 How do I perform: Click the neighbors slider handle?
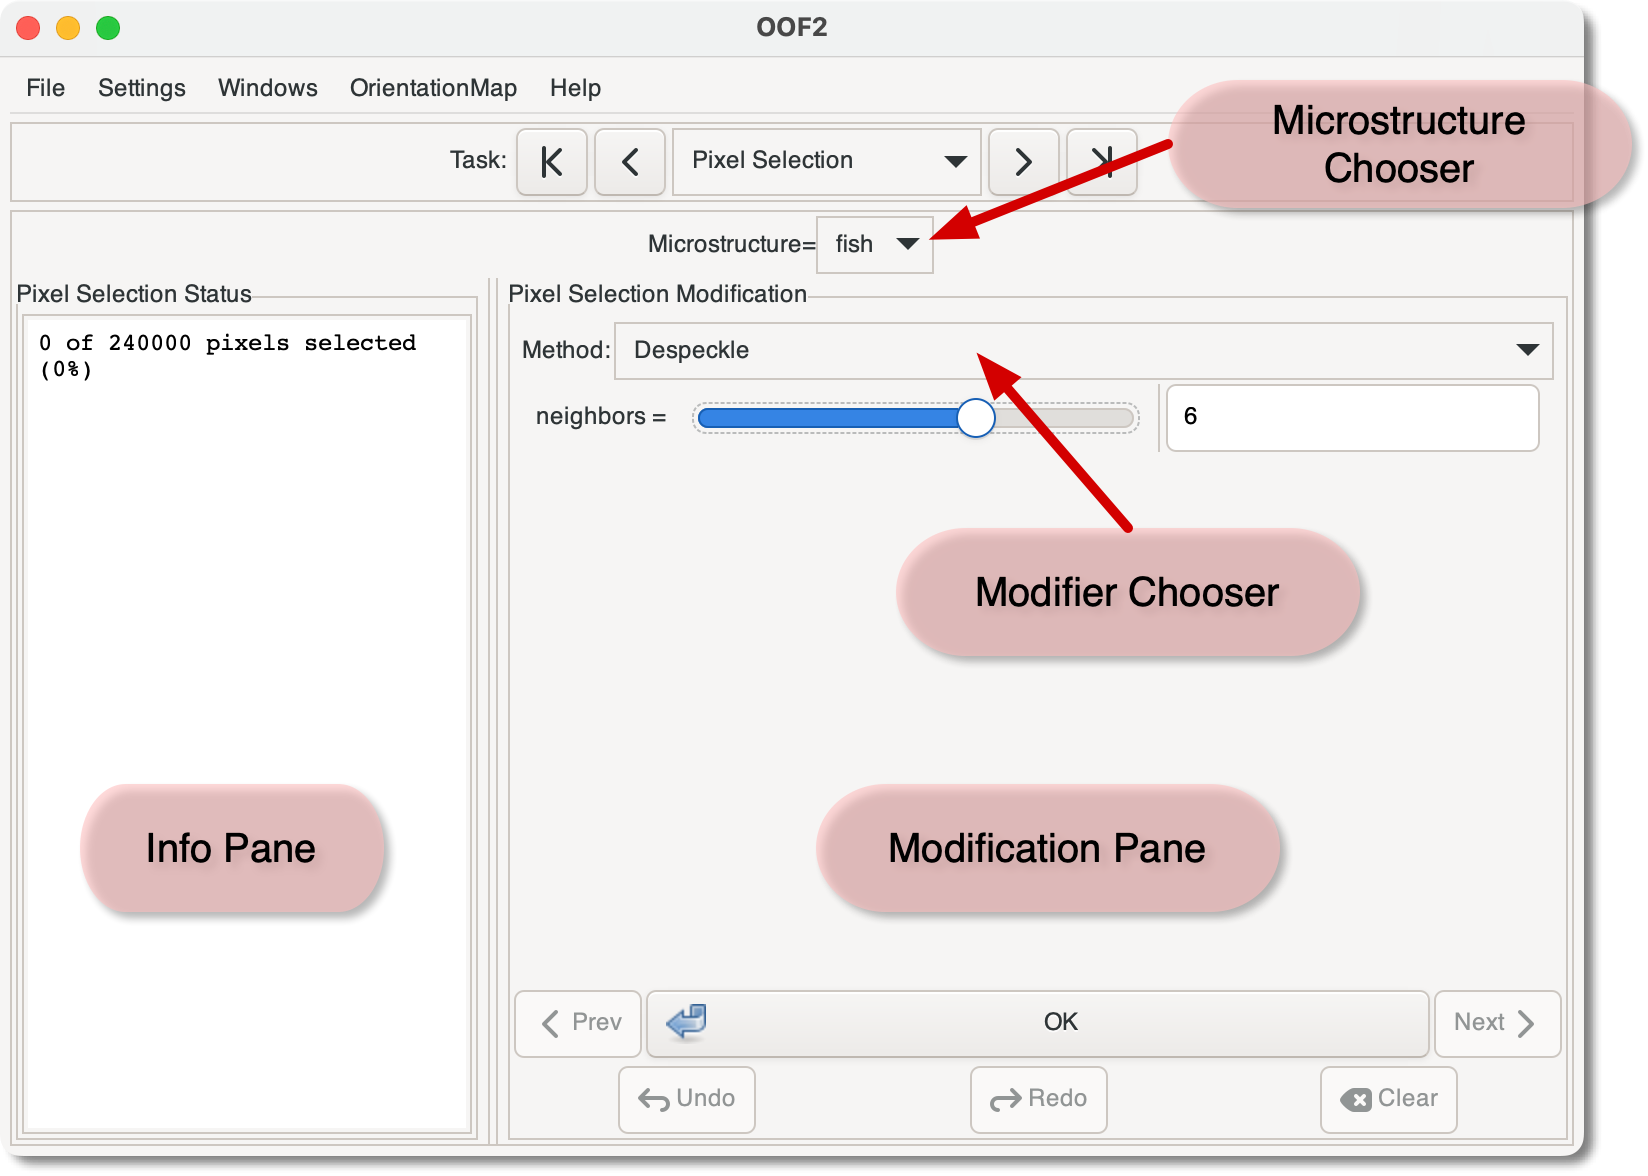(x=975, y=418)
